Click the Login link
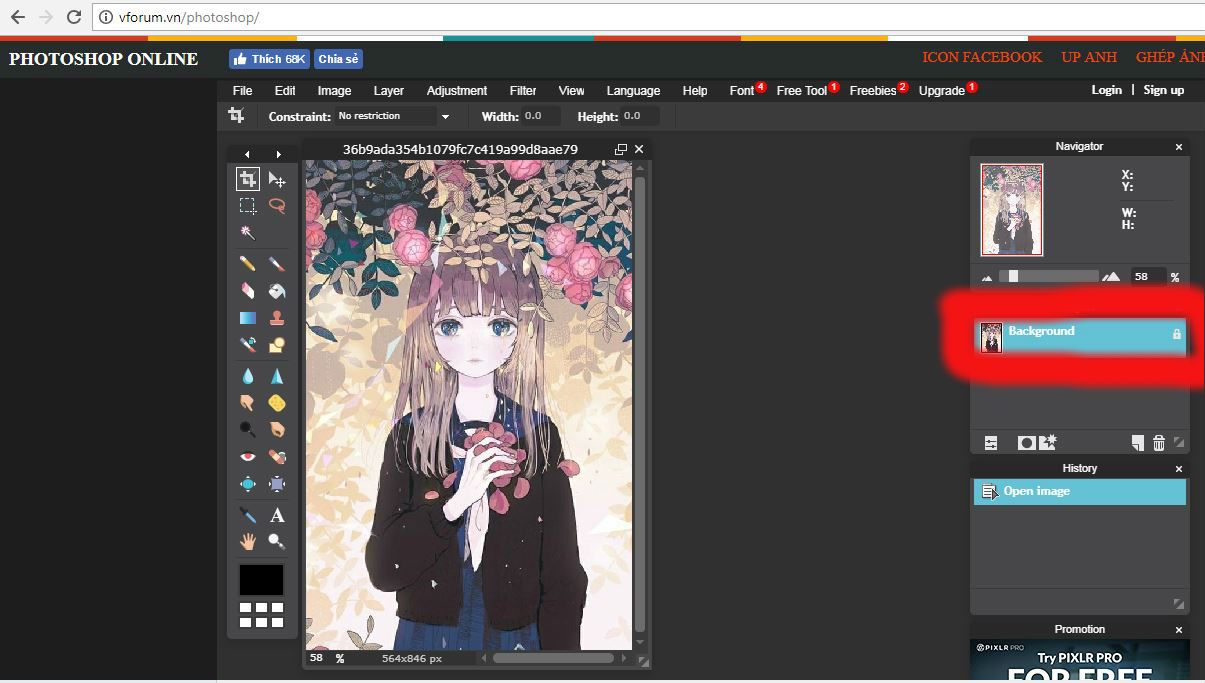 pyautogui.click(x=1106, y=90)
